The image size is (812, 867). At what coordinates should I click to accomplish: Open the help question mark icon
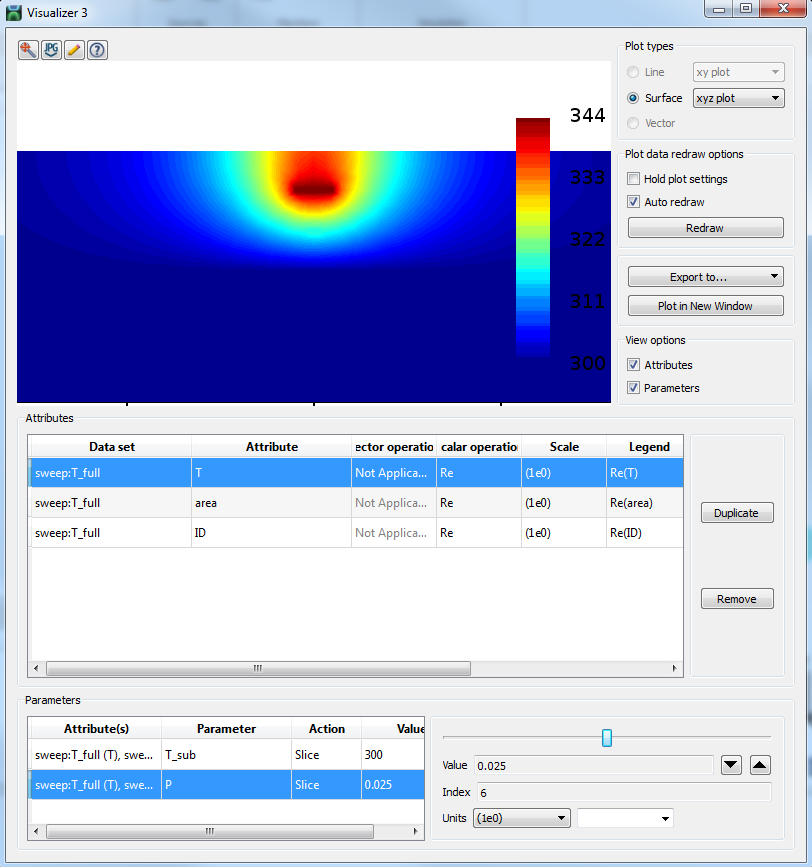click(x=97, y=50)
